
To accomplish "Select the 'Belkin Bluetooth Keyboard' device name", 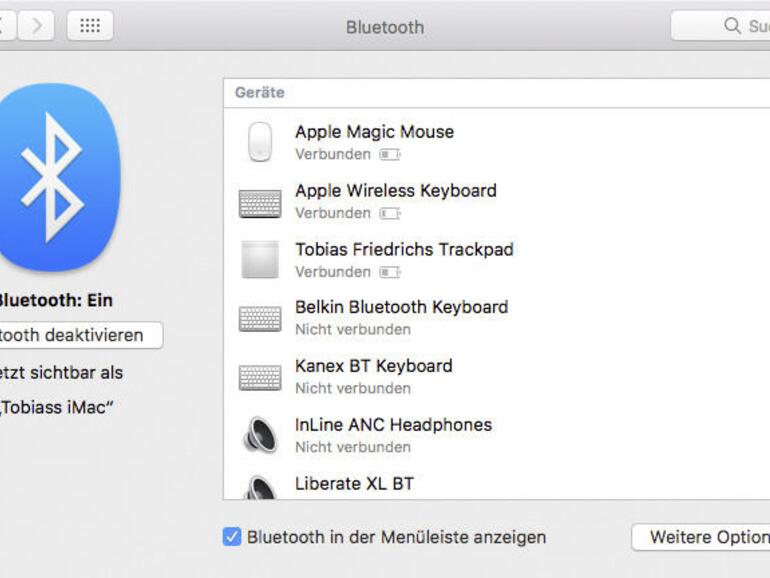I will [x=402, y=307].
